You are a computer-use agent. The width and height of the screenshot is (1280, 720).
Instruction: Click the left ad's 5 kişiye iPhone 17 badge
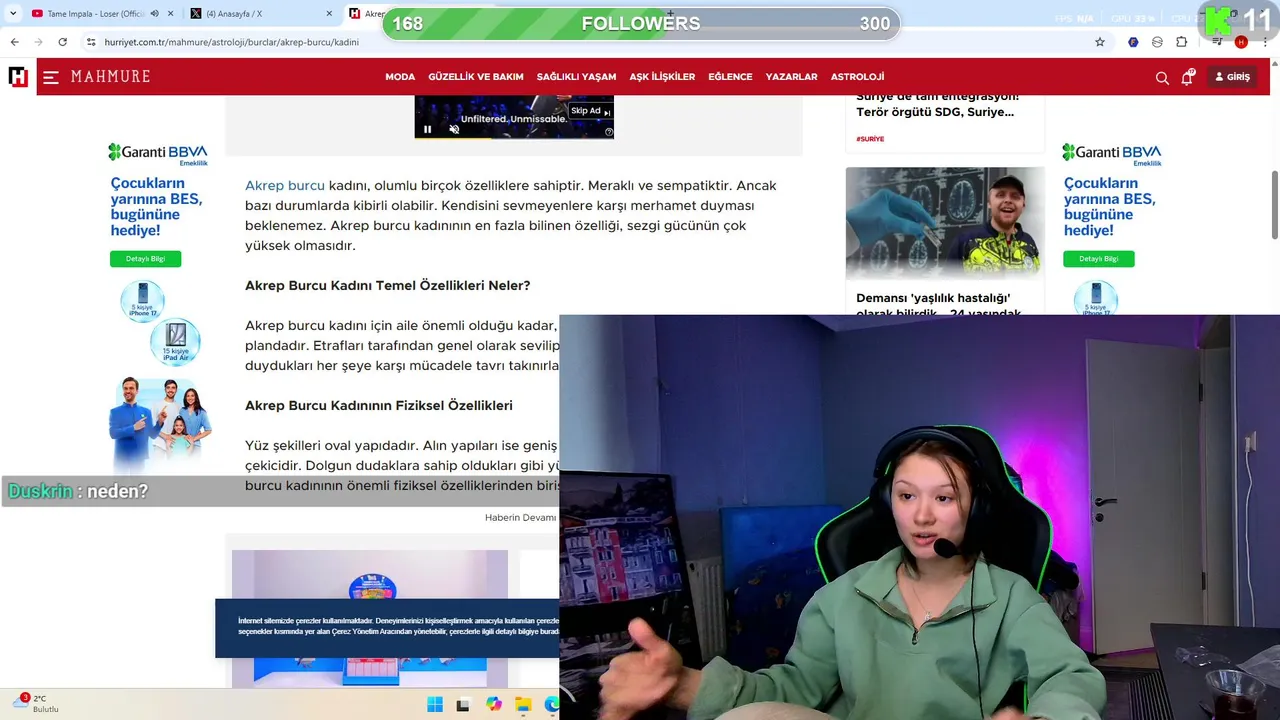[142, 301]
